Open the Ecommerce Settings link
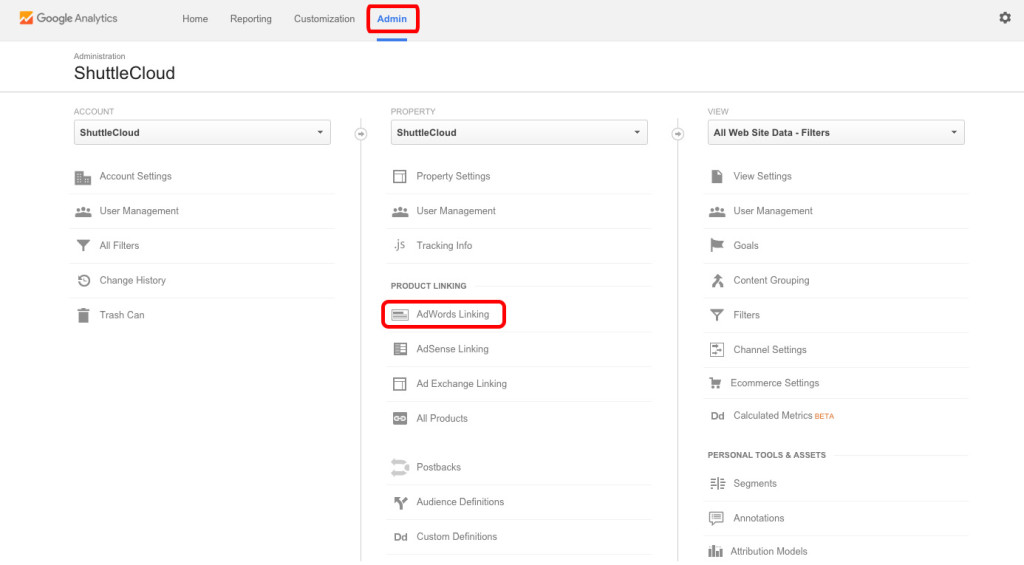Image resolution: width=1024 pixels, height=565 pixels. 775,383
